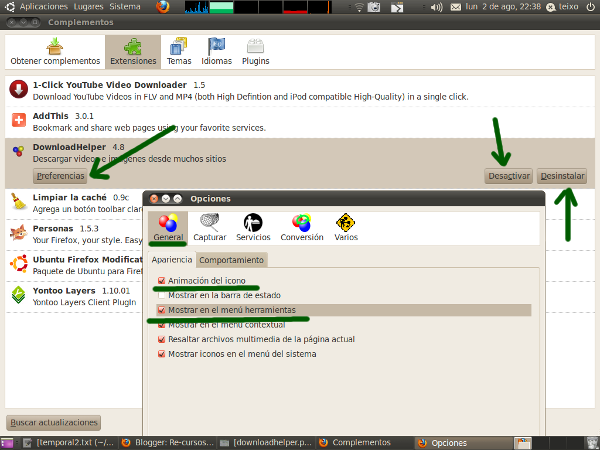Select Ubuntu Firefox Modifications icon

coord(18,264)
